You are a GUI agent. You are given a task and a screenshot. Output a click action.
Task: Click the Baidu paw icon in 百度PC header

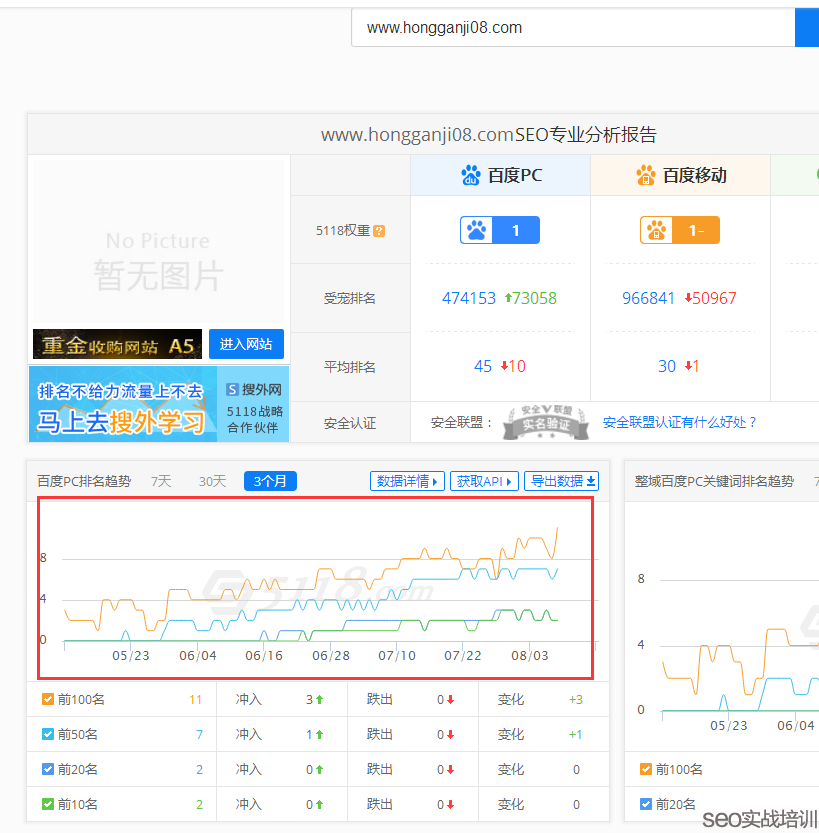tap(470, 175)
